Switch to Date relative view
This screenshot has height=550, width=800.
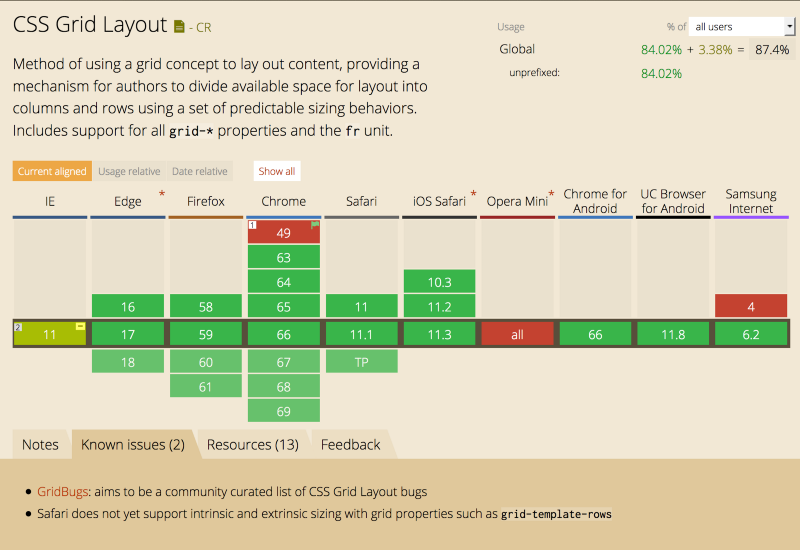coord(199,171)
